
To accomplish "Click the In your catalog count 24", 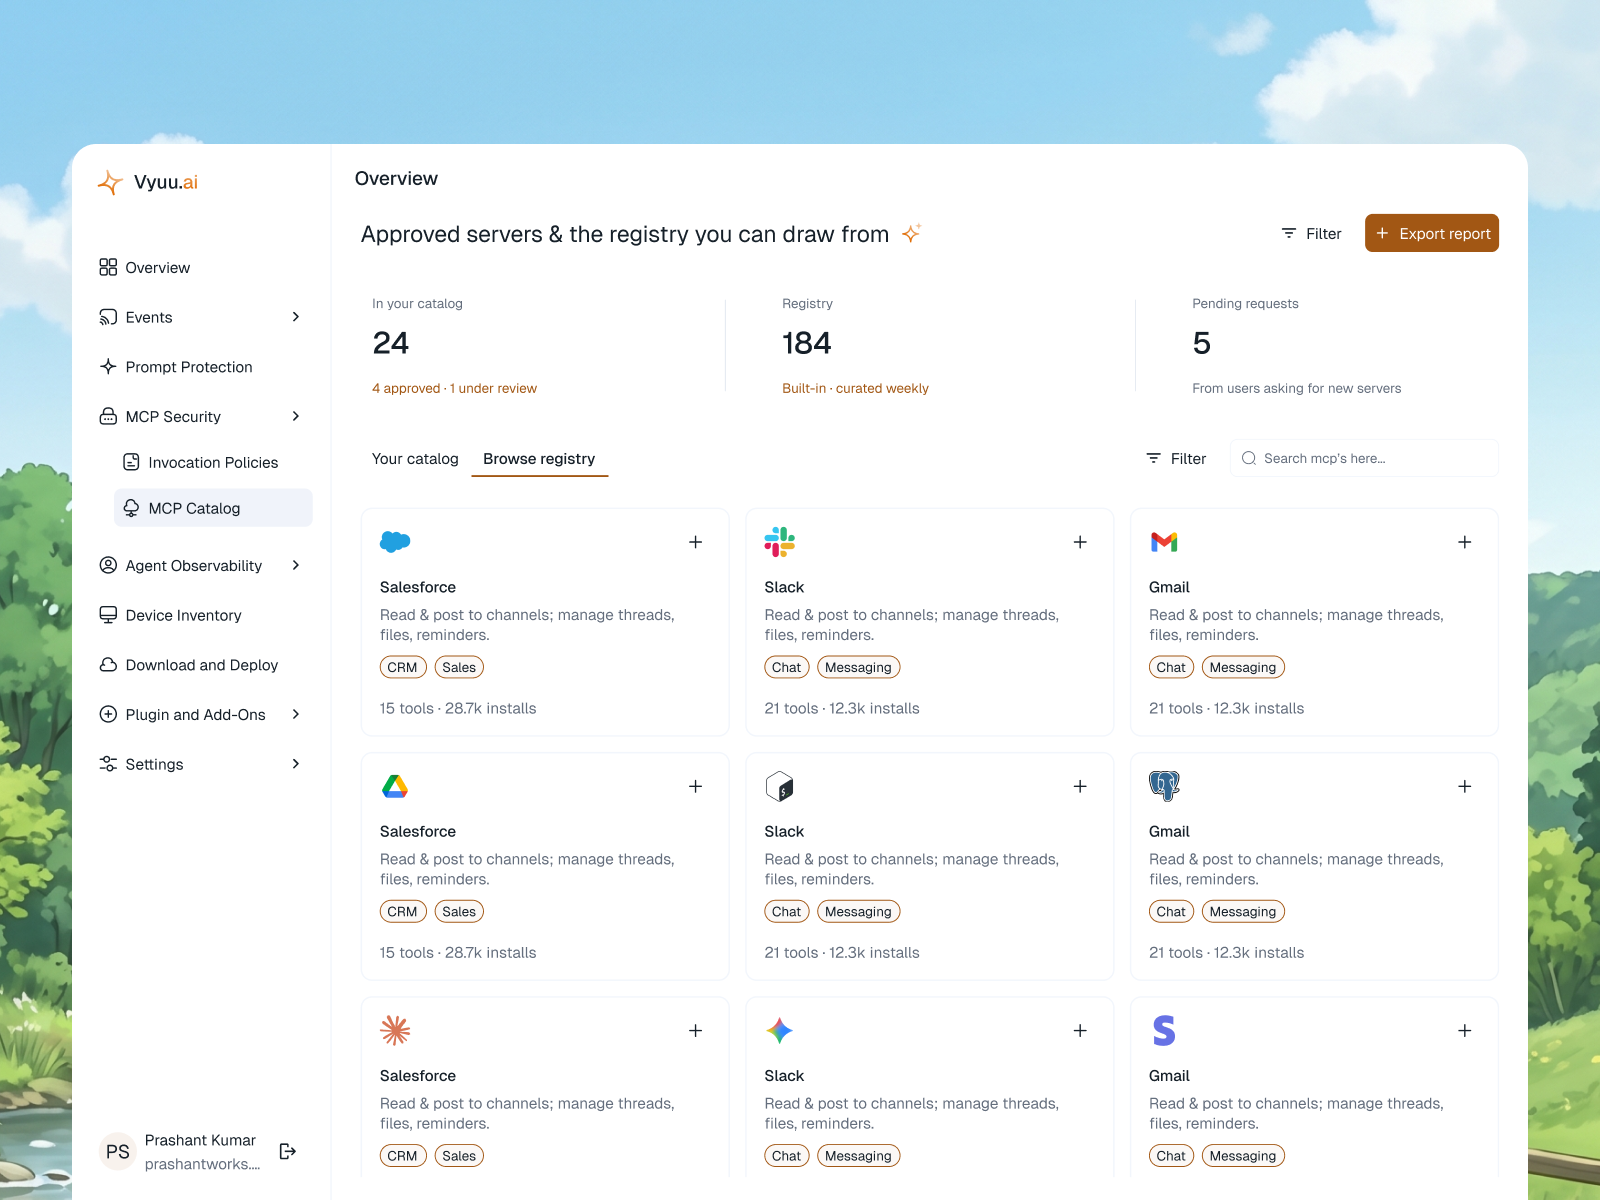I will [391, 343].
